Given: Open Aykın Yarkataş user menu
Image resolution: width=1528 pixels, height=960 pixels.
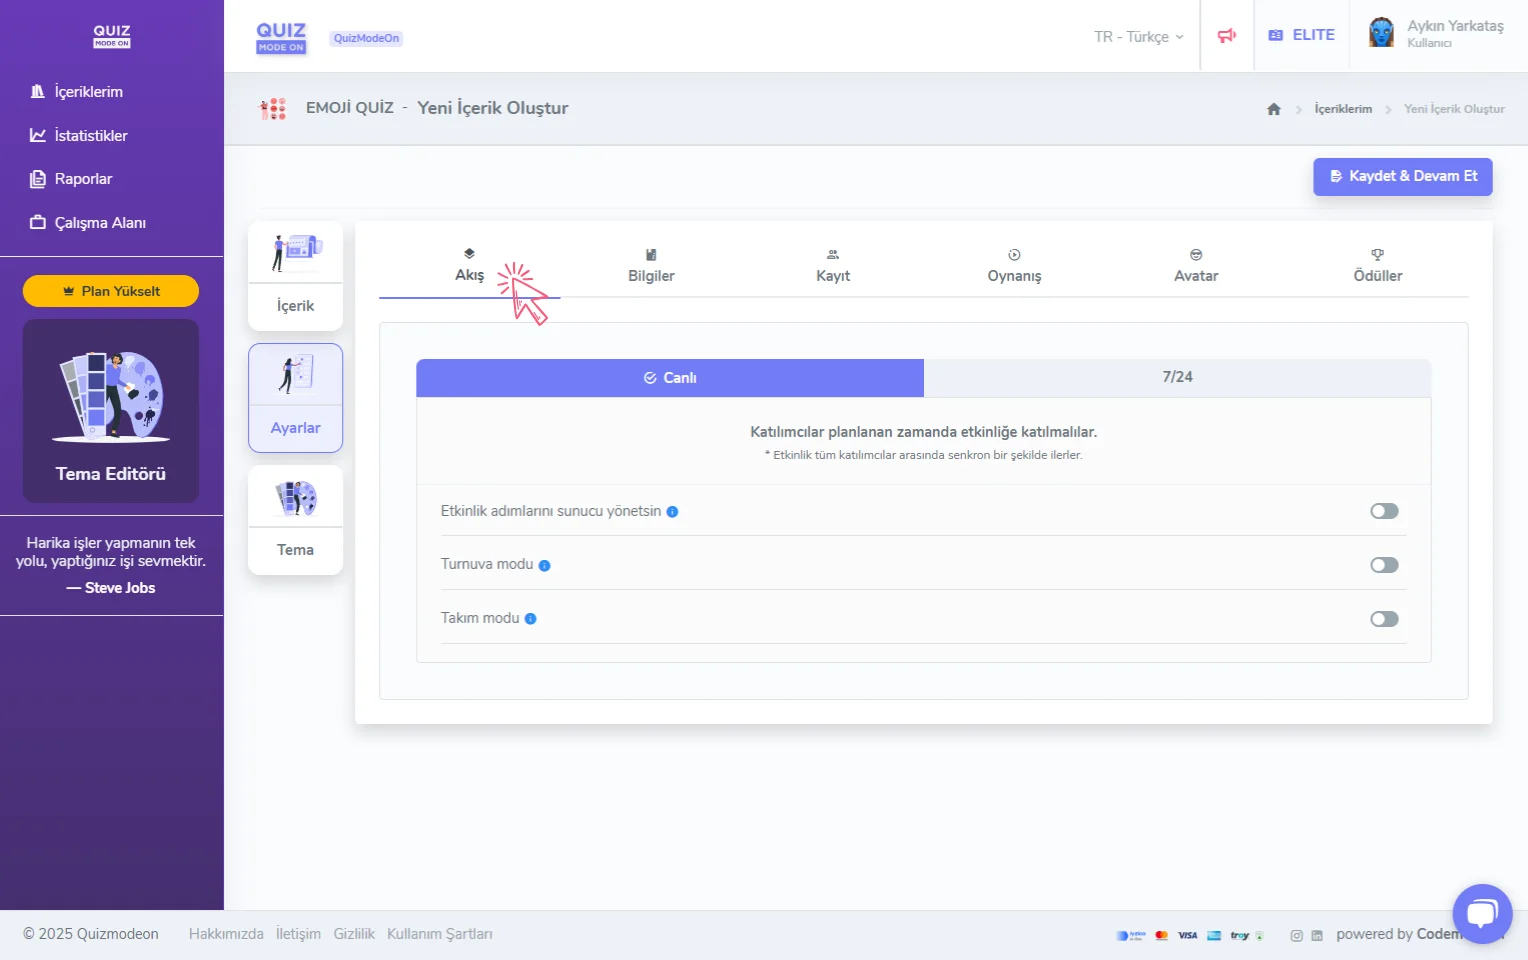Looking at the screenshot, I should click(x=1454, y=33).
